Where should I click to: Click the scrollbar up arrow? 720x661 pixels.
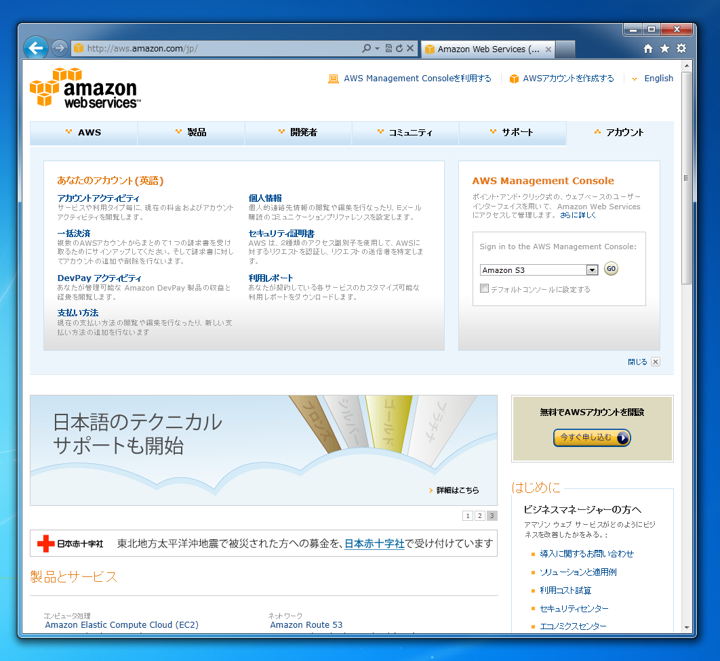pyautogui.click(x=686, y=66)
